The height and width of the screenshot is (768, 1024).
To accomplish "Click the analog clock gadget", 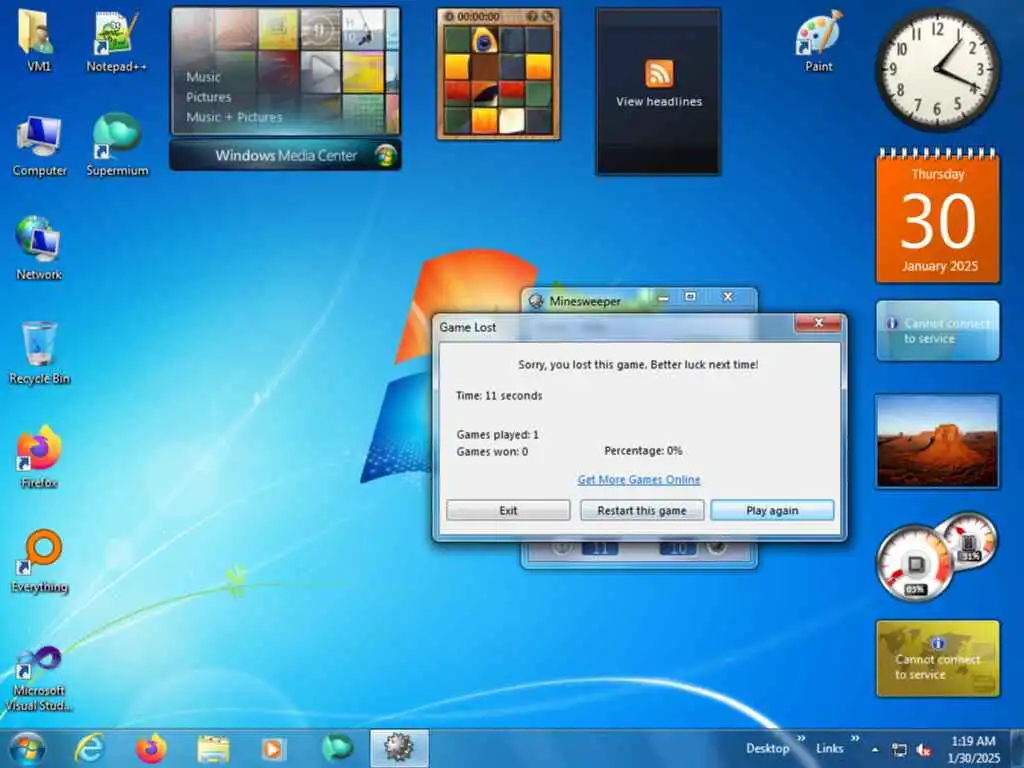I will pos(937,68).
